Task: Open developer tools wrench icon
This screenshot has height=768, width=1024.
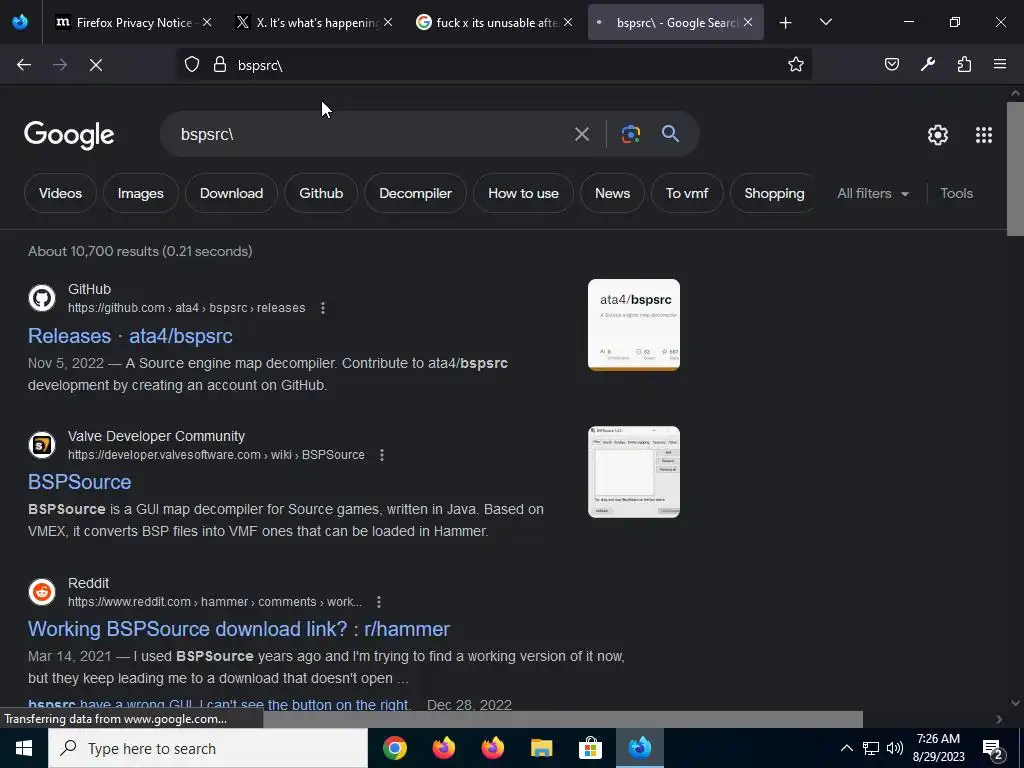Action: coord(928,65)
